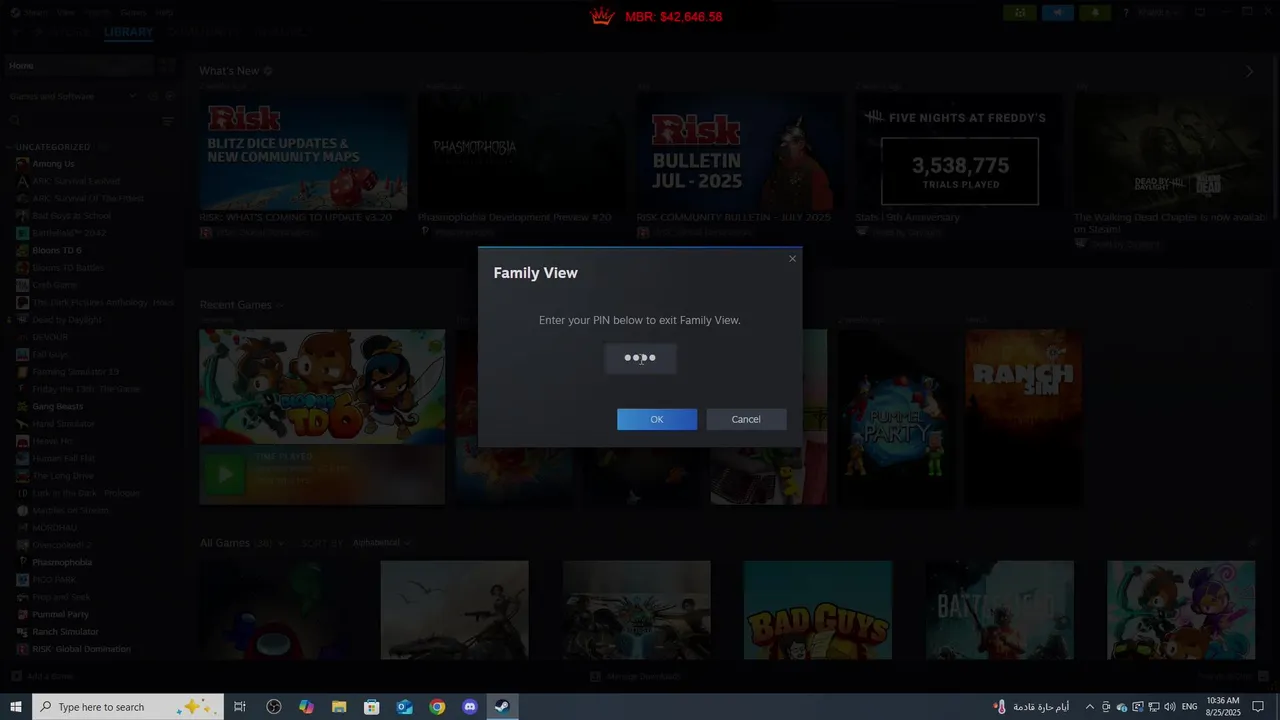Open the Windows Start menu
Image resolution: width=1280 pixels, height=720 pixels.
(x=16, y=707)
